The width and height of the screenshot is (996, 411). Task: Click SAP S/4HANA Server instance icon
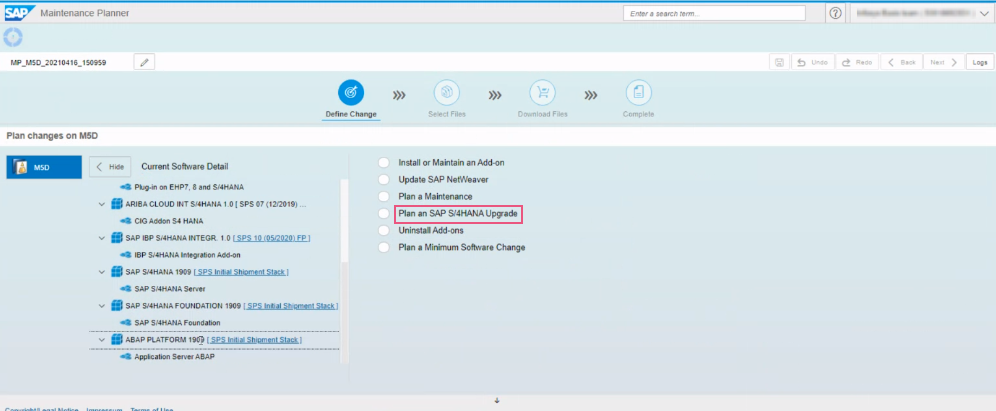[126, 289]
